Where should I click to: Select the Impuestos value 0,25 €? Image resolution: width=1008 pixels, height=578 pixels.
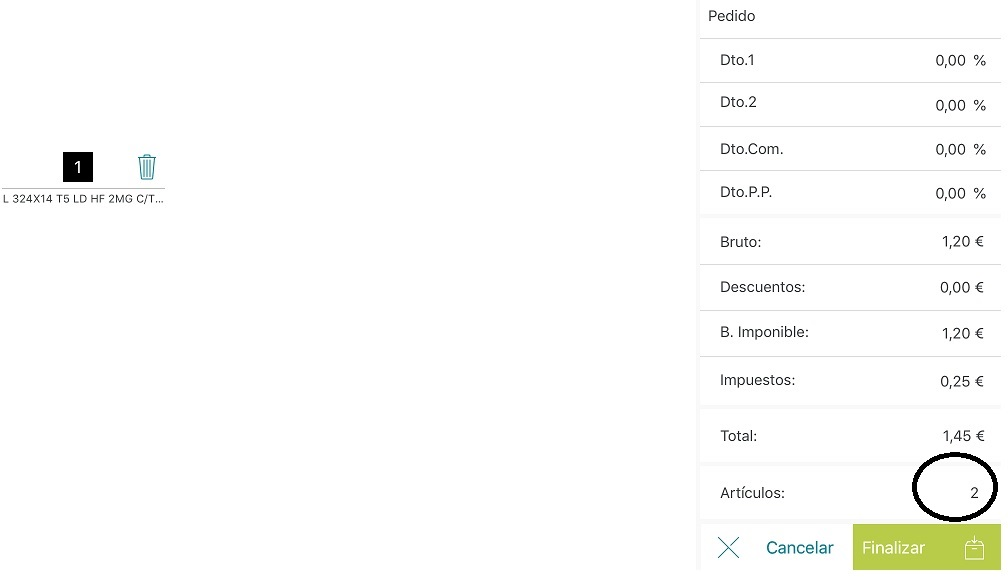(x=962, y=381)
